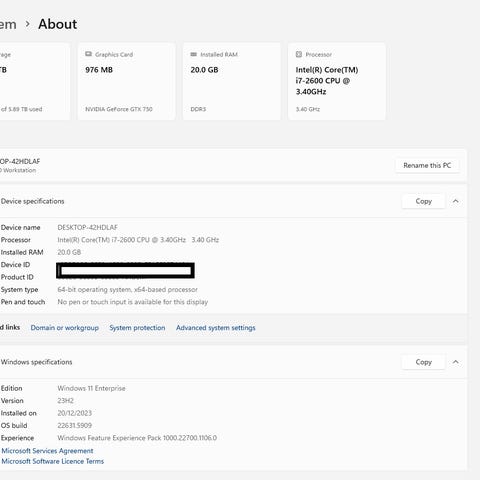This screenshot has height=480, width=480.
Task: Click the 3.40 GHz text in Processor card
Action: coord(308,109)
